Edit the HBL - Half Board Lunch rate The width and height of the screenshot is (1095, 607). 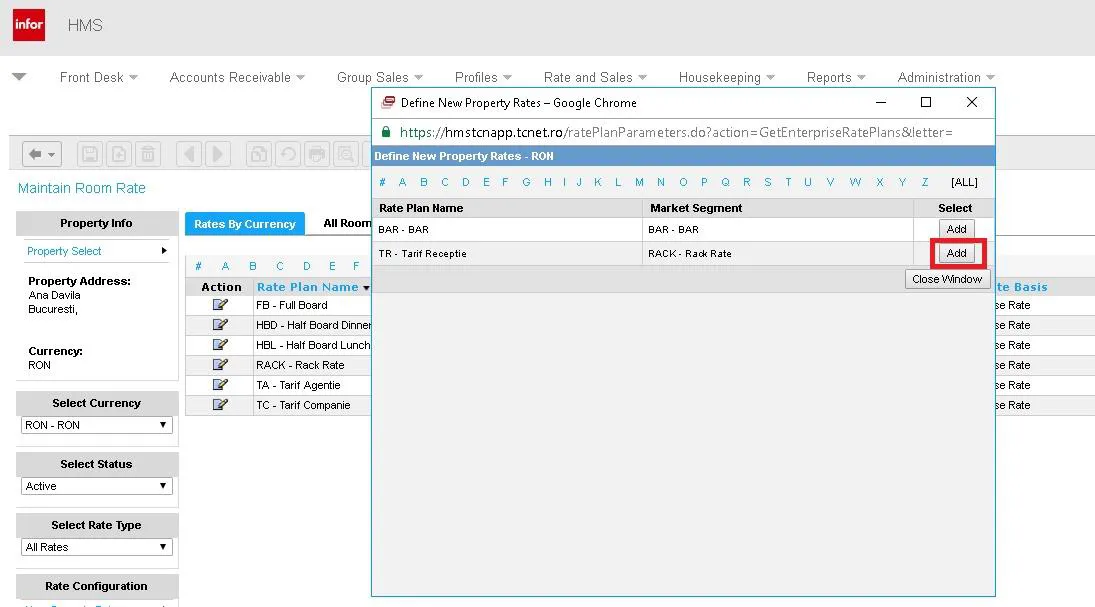click(x=220, y=345)
